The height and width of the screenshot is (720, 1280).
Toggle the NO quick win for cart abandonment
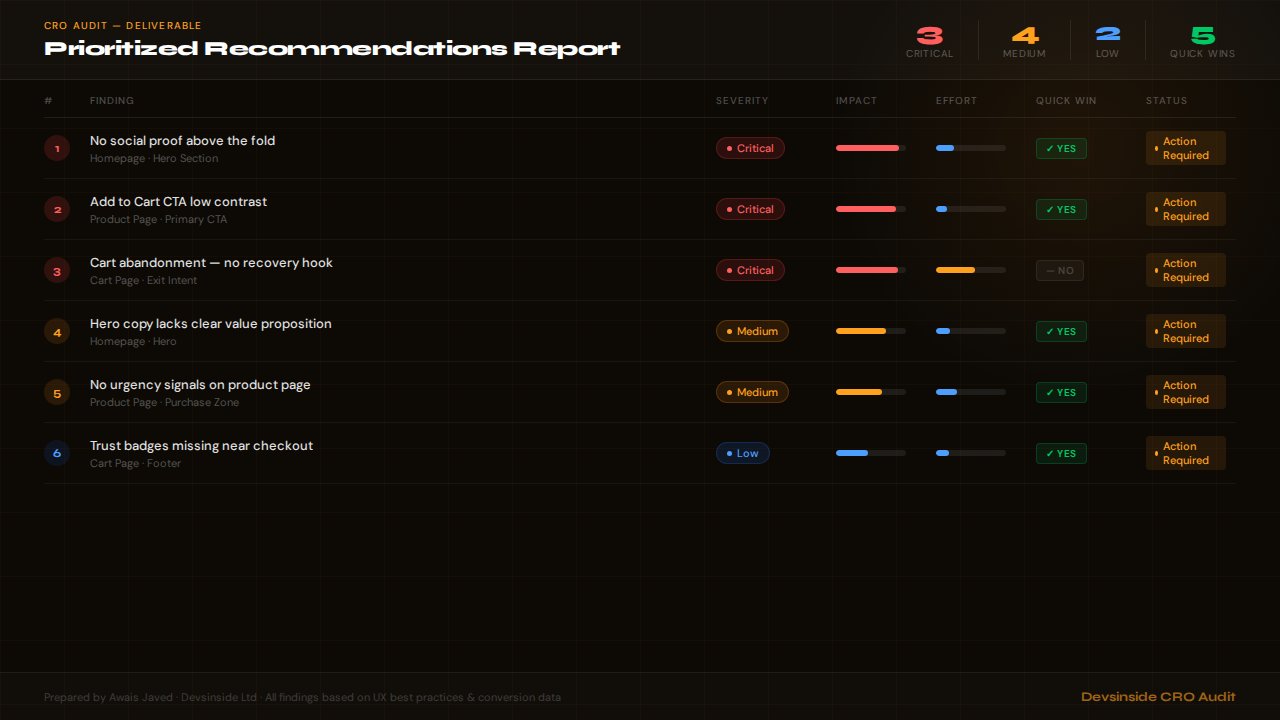click(1060, 270)
